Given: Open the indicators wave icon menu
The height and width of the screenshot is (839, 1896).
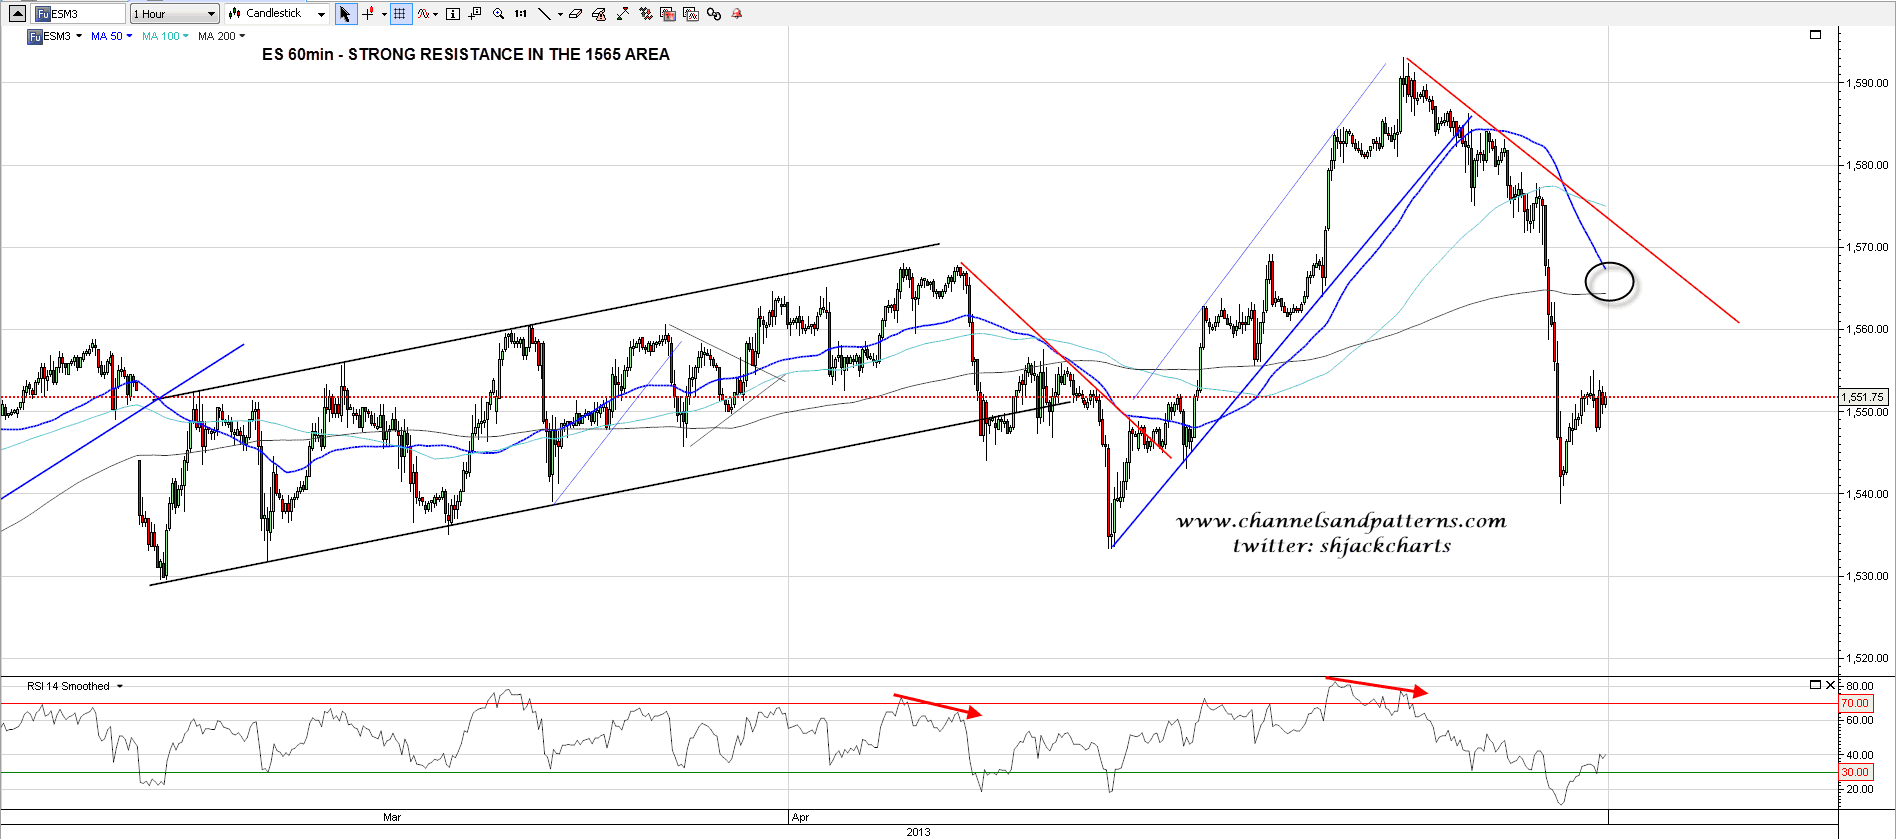Looking at the screenshot, I should click(x=424, y=14).
